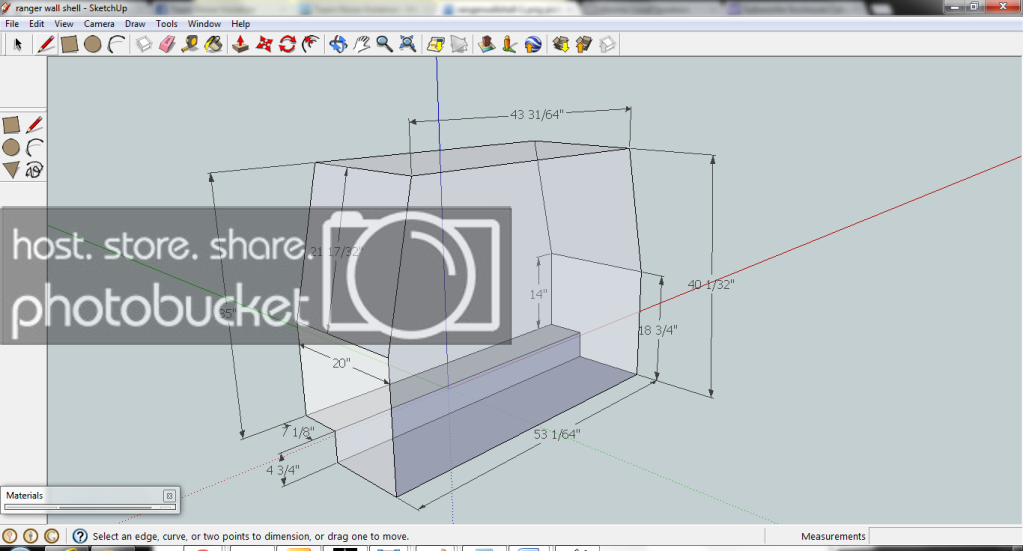Select Arc tool in left side palette
Screen dimensions: 1023x551
(35, 147)
